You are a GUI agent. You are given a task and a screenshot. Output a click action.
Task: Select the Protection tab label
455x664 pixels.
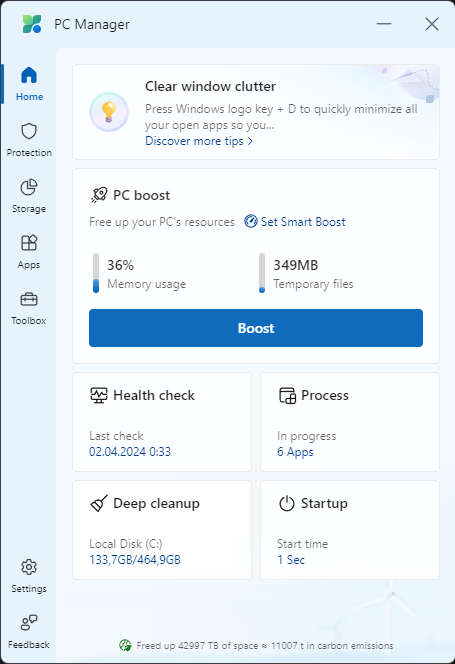(29, 152)
